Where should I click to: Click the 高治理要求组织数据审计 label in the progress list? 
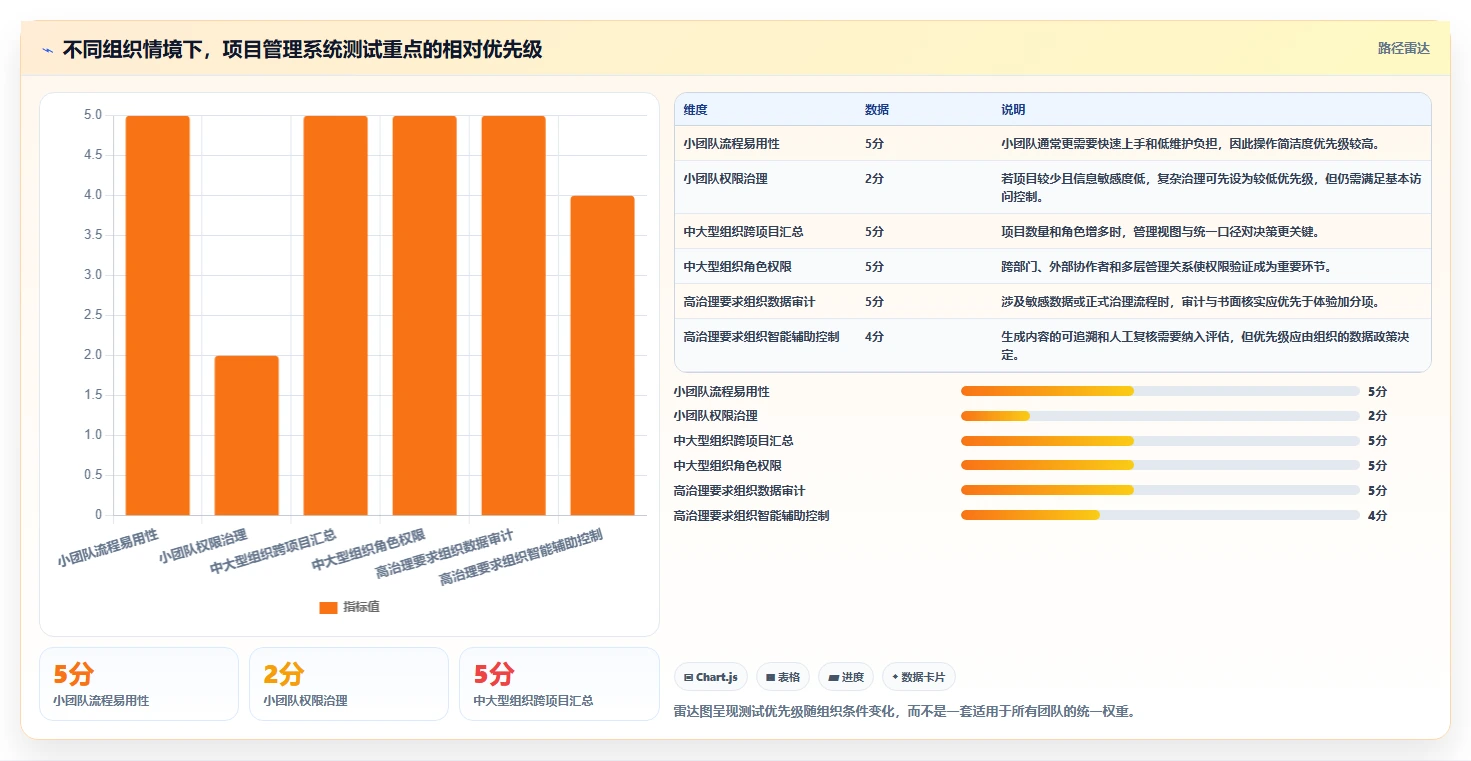pyautogui.click(x=739, y=490)
